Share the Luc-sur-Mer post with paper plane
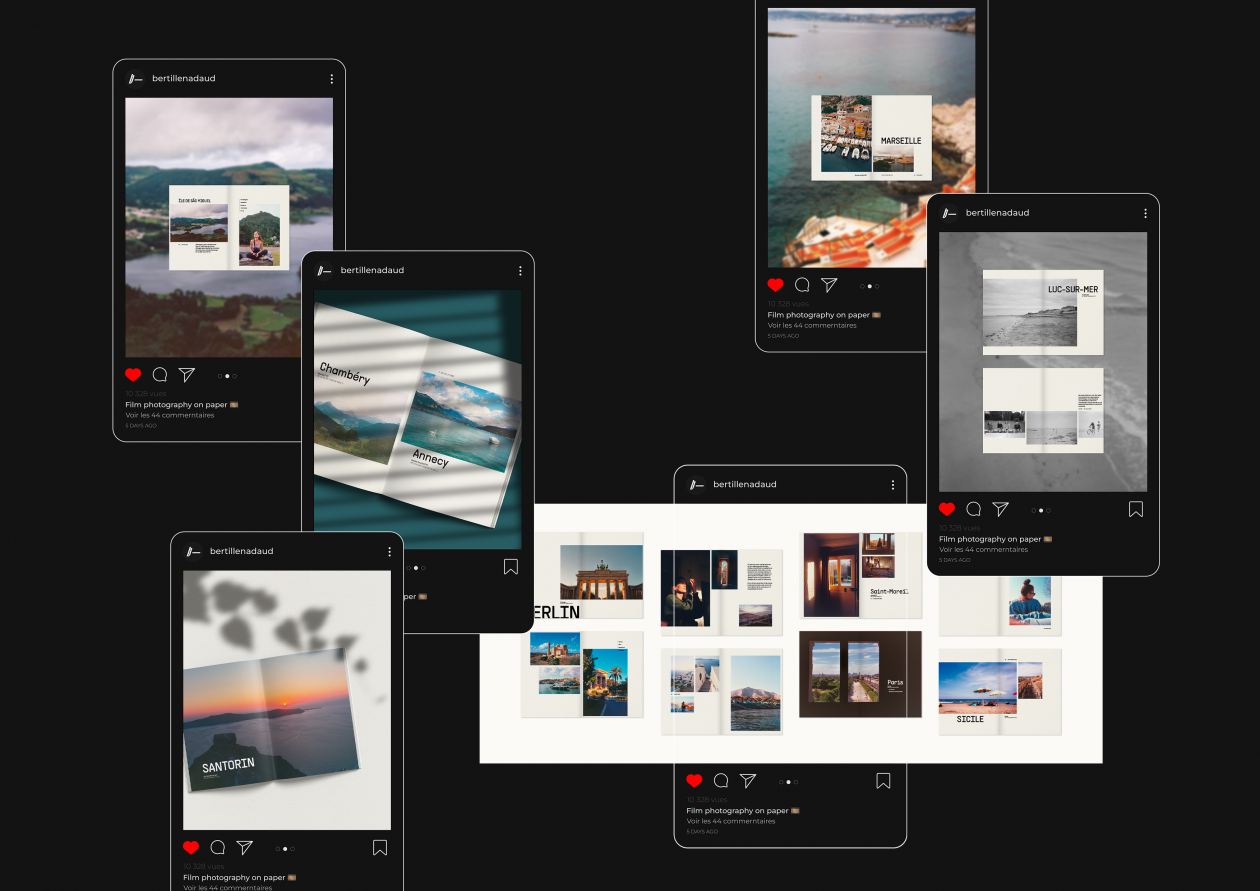The height and width of the screenshot is (891, 1260). [x=1000, y=509]
